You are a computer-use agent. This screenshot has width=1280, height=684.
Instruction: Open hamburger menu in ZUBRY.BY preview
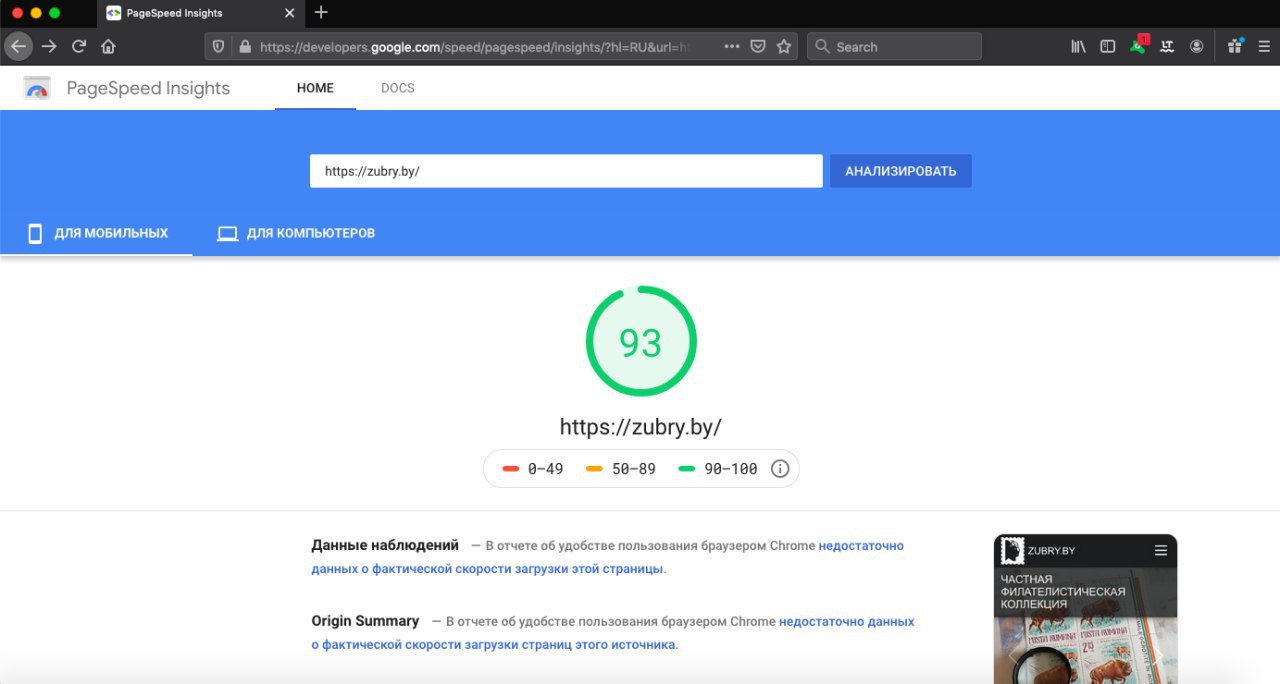(1160, 550)
